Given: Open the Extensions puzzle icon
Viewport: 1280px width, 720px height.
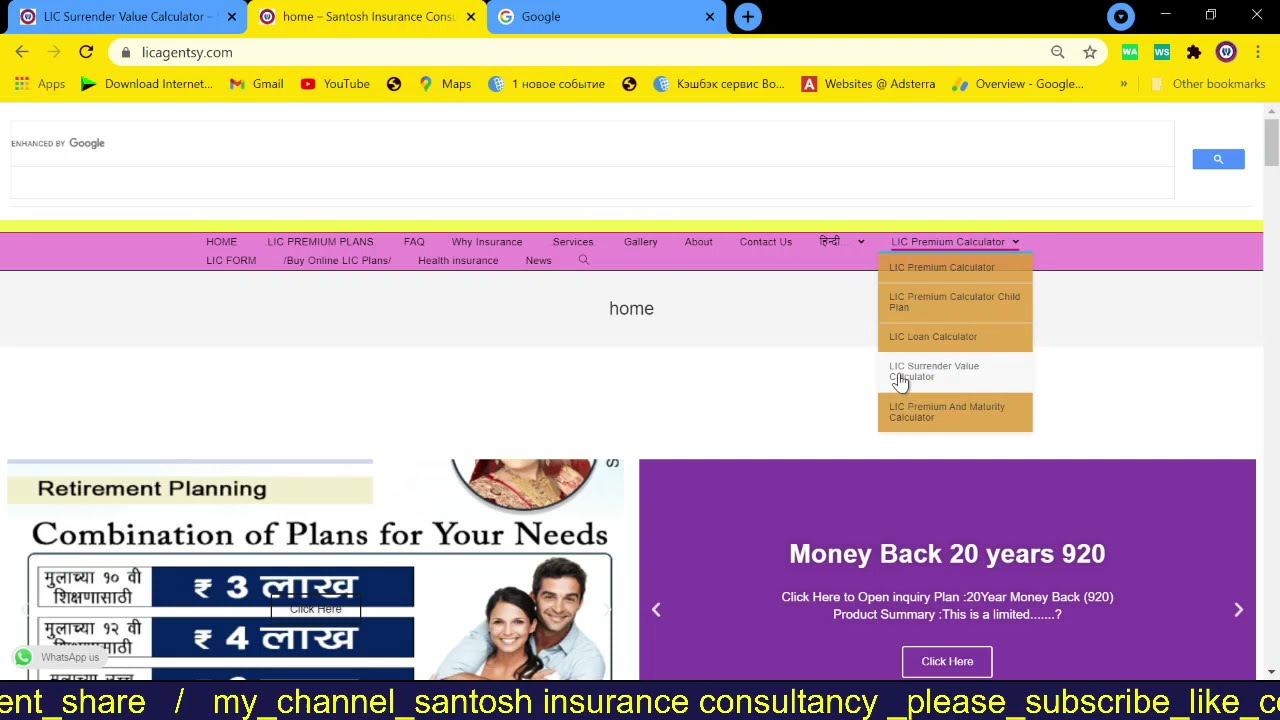Looking at the screenshot, I should click(x=1194, y=52).
